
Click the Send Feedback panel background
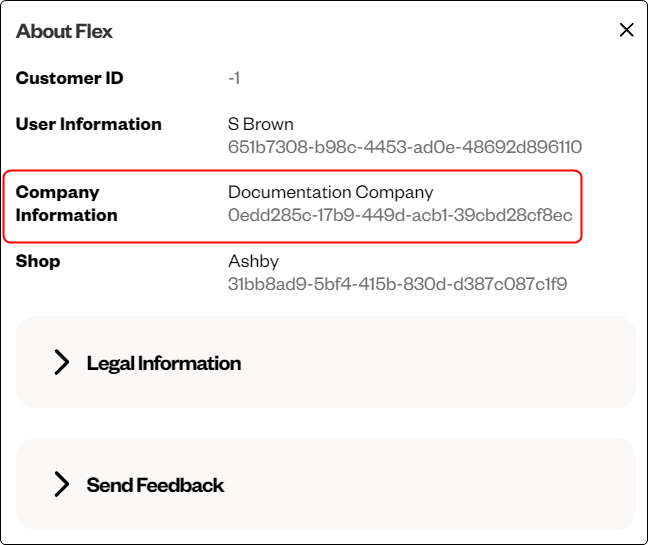coord(450,485)
